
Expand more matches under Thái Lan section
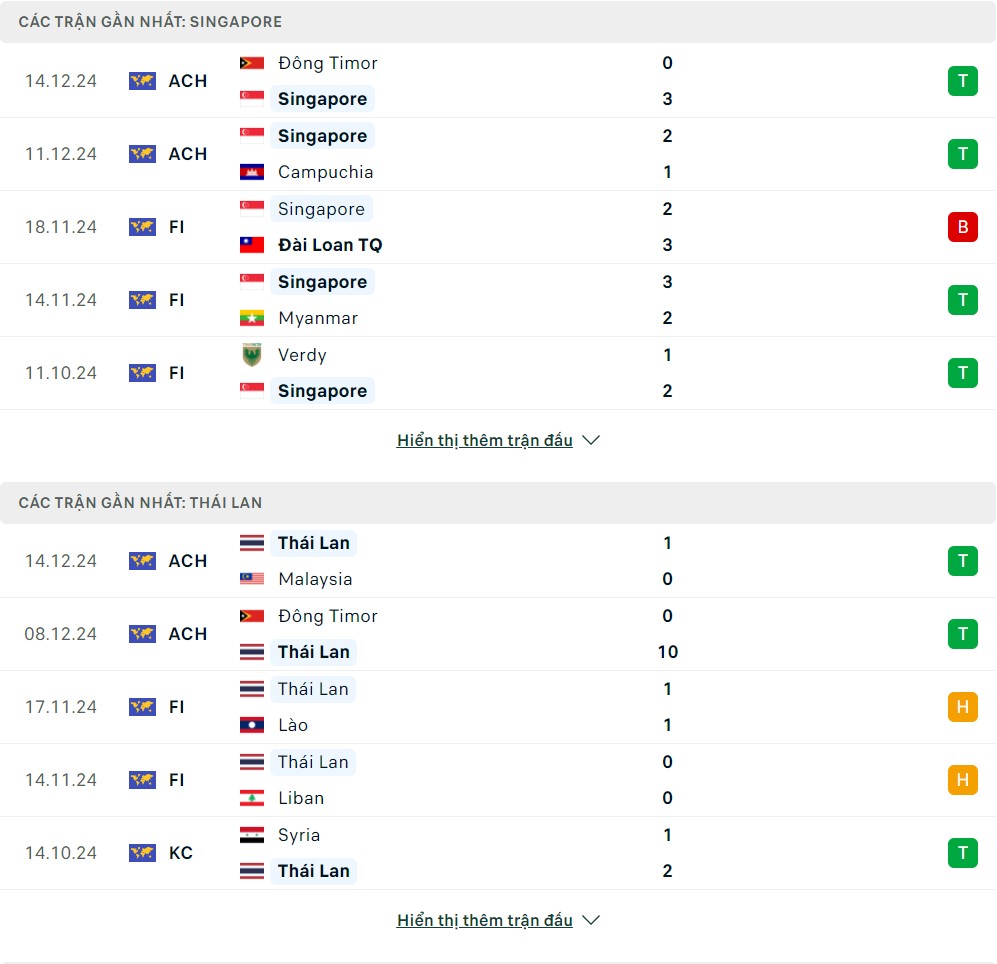pyautogui.click(x=497, y=920)
